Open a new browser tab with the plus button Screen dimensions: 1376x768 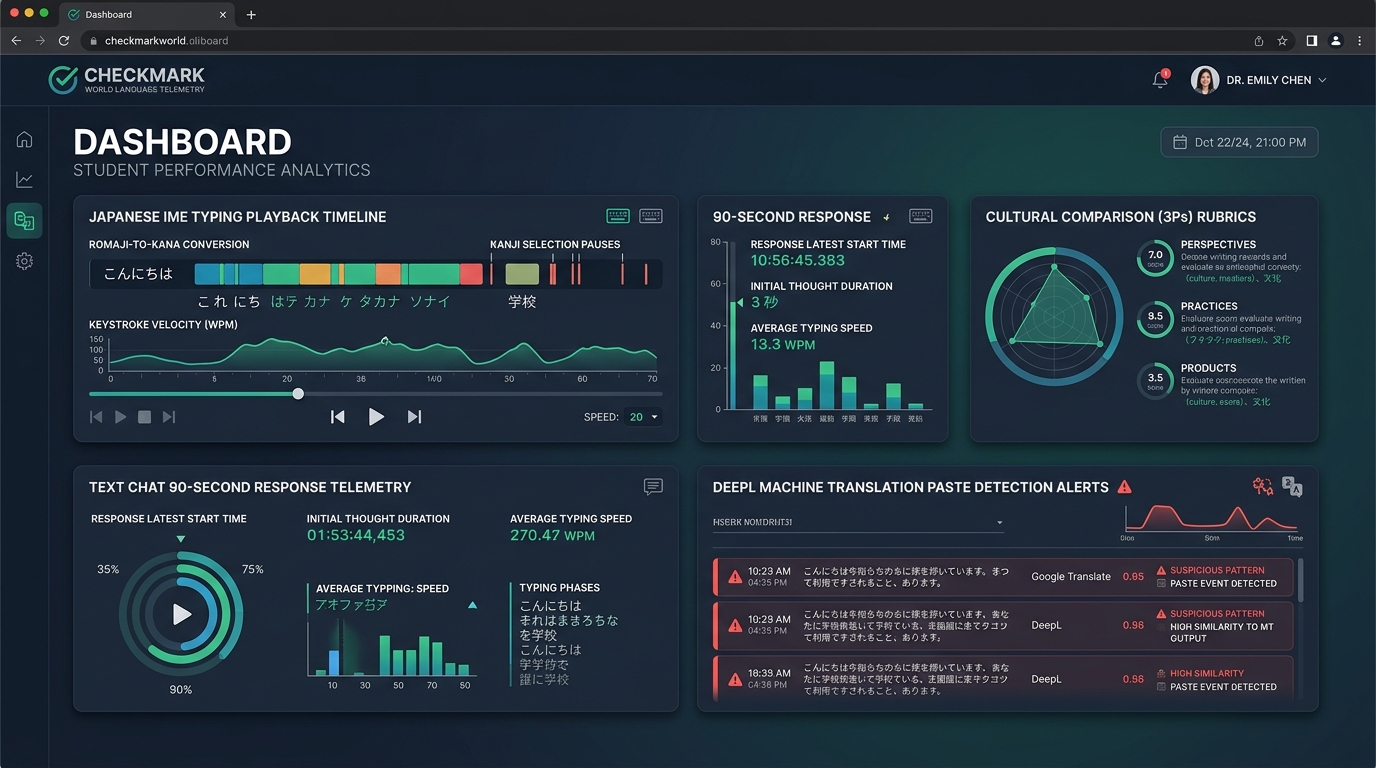pos(251,14)
